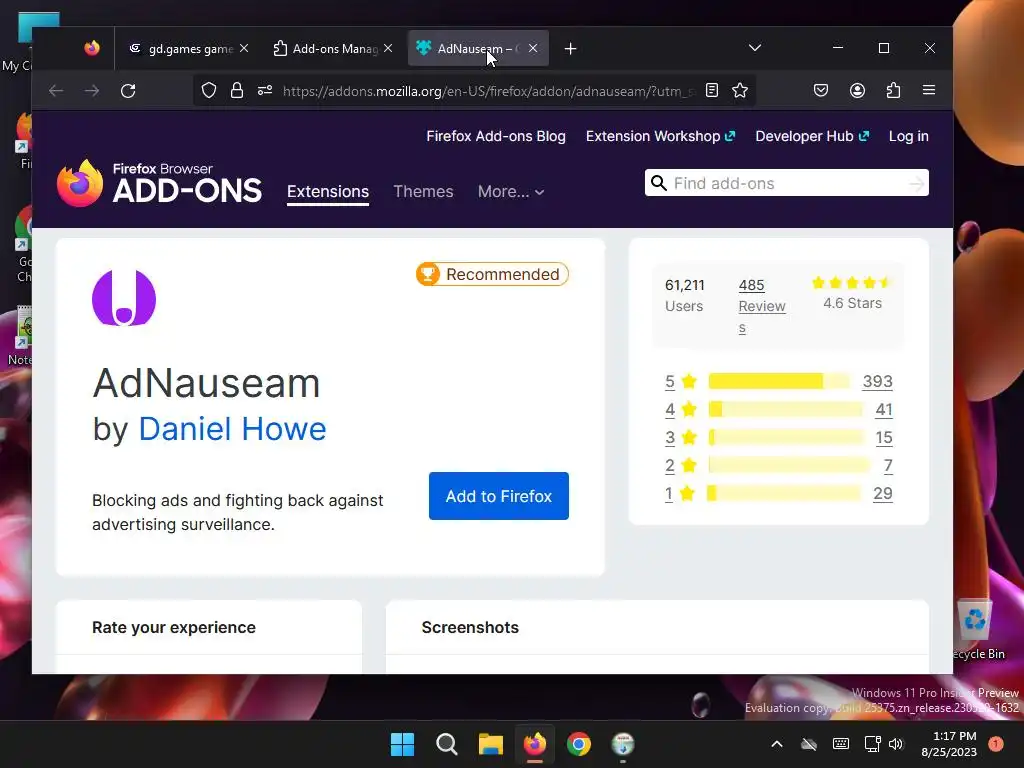Screen dimensions: 1024x768
Task: Filter reviews by 4 stars count 41
Action: coord(884,409)
